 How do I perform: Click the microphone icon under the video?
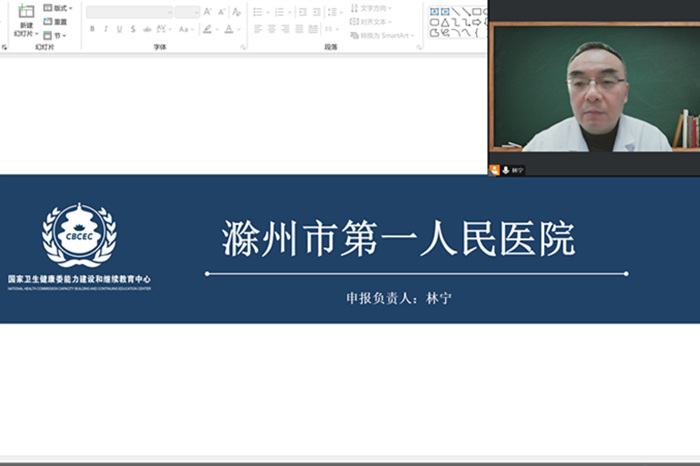coord(506,170)
